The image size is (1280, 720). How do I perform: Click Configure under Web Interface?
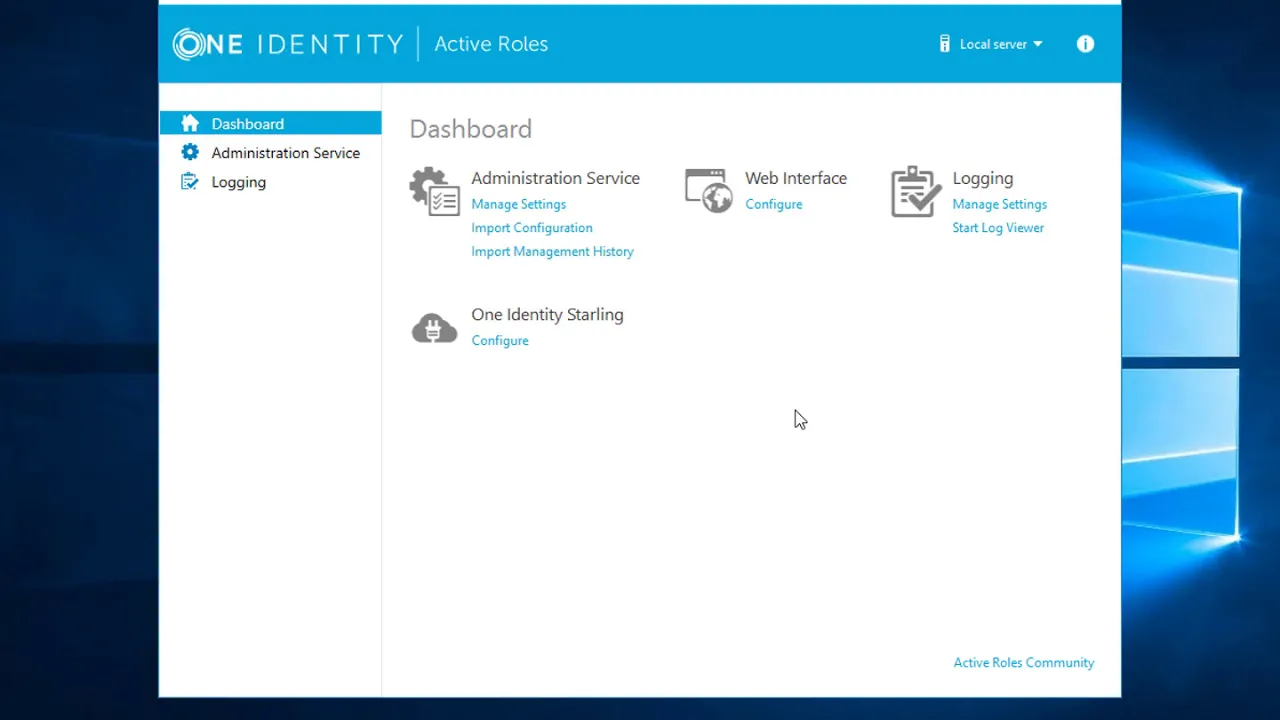(x=773, y=204)
